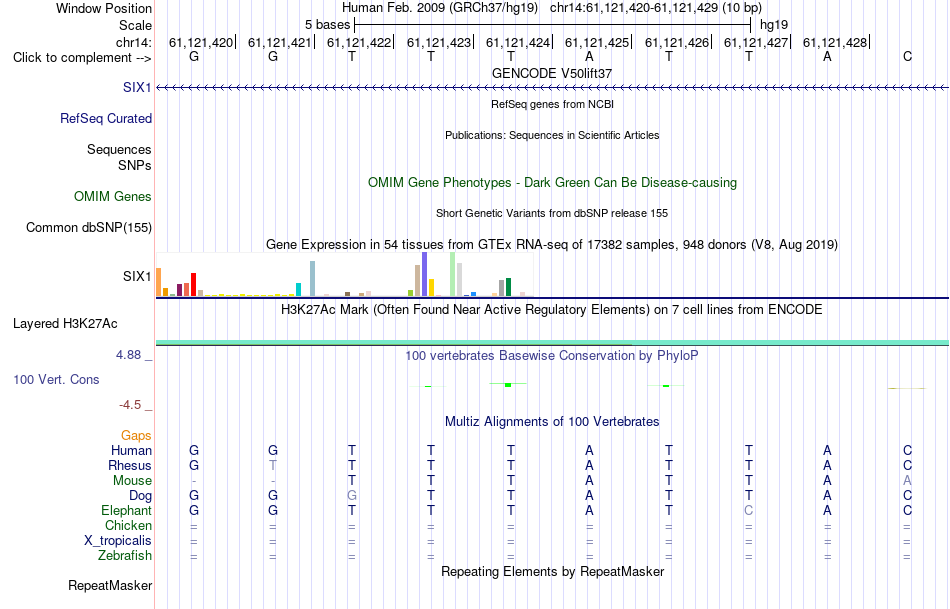
Task: Click 'Publications: Sequences in Scientific Articles' title
Action: (552, 135)
